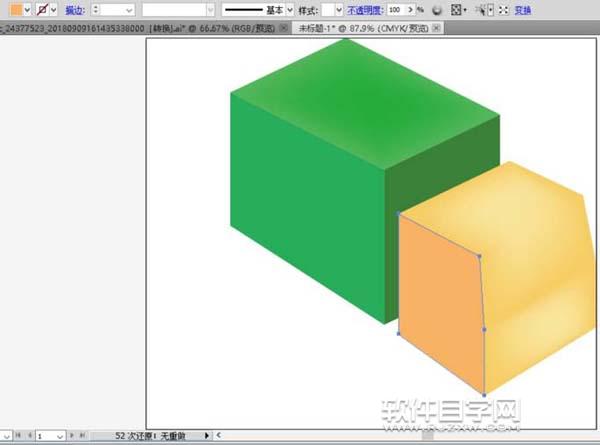The height and width of the screenshot is (445, 600).
Task: Open the zoom level dropdown in status bar
Action: [7, 436]
